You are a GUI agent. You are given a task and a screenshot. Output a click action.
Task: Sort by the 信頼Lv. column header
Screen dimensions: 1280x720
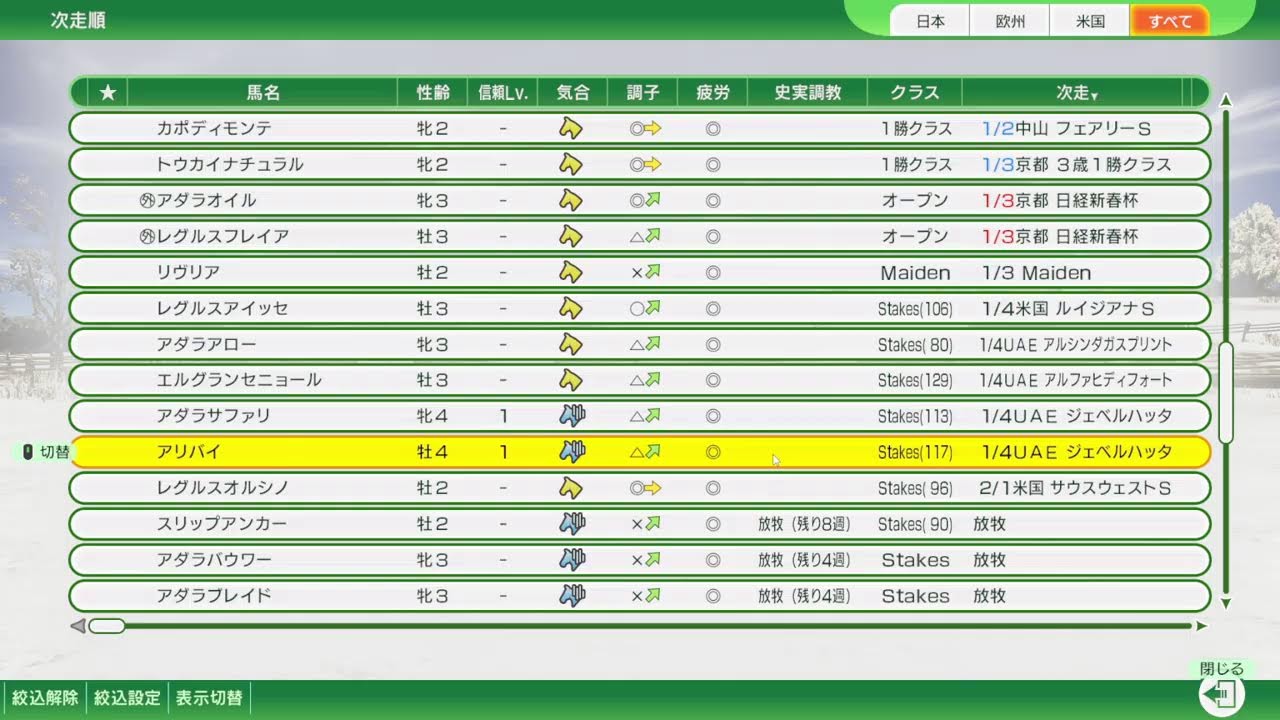coord(502,93)
